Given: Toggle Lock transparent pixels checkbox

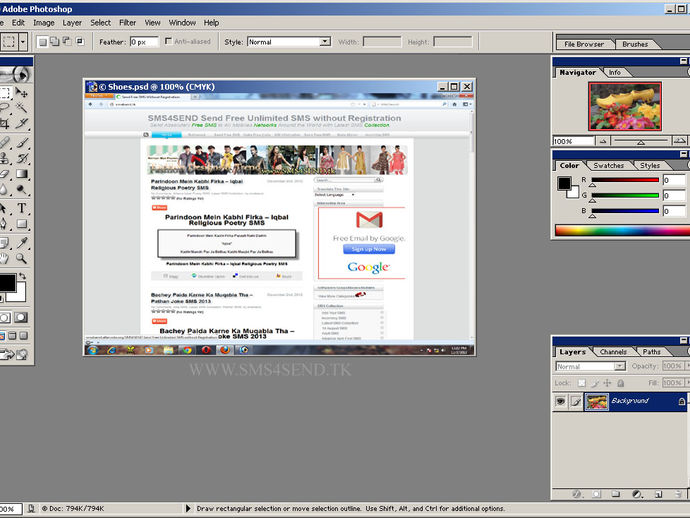Looking at the screenshot, I should (x=582, y=383).
